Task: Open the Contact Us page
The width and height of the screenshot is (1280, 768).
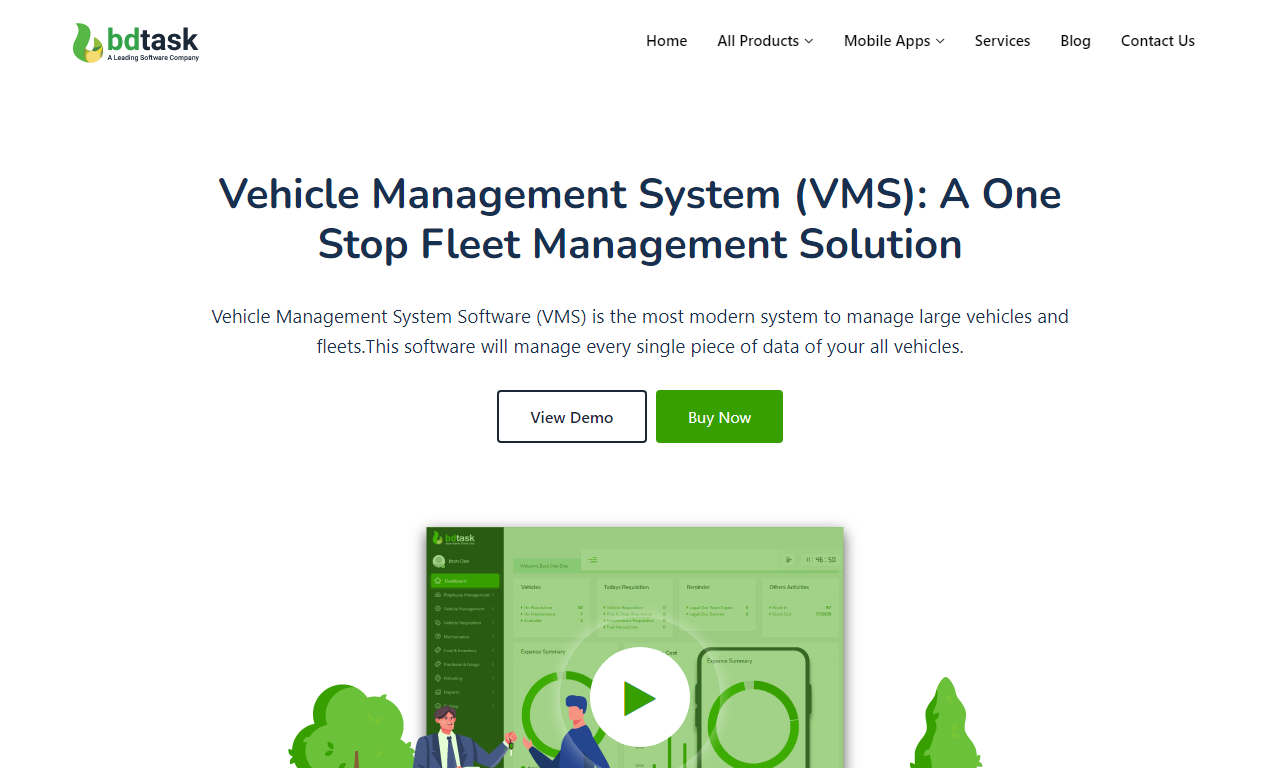Action: [1158, 41]
